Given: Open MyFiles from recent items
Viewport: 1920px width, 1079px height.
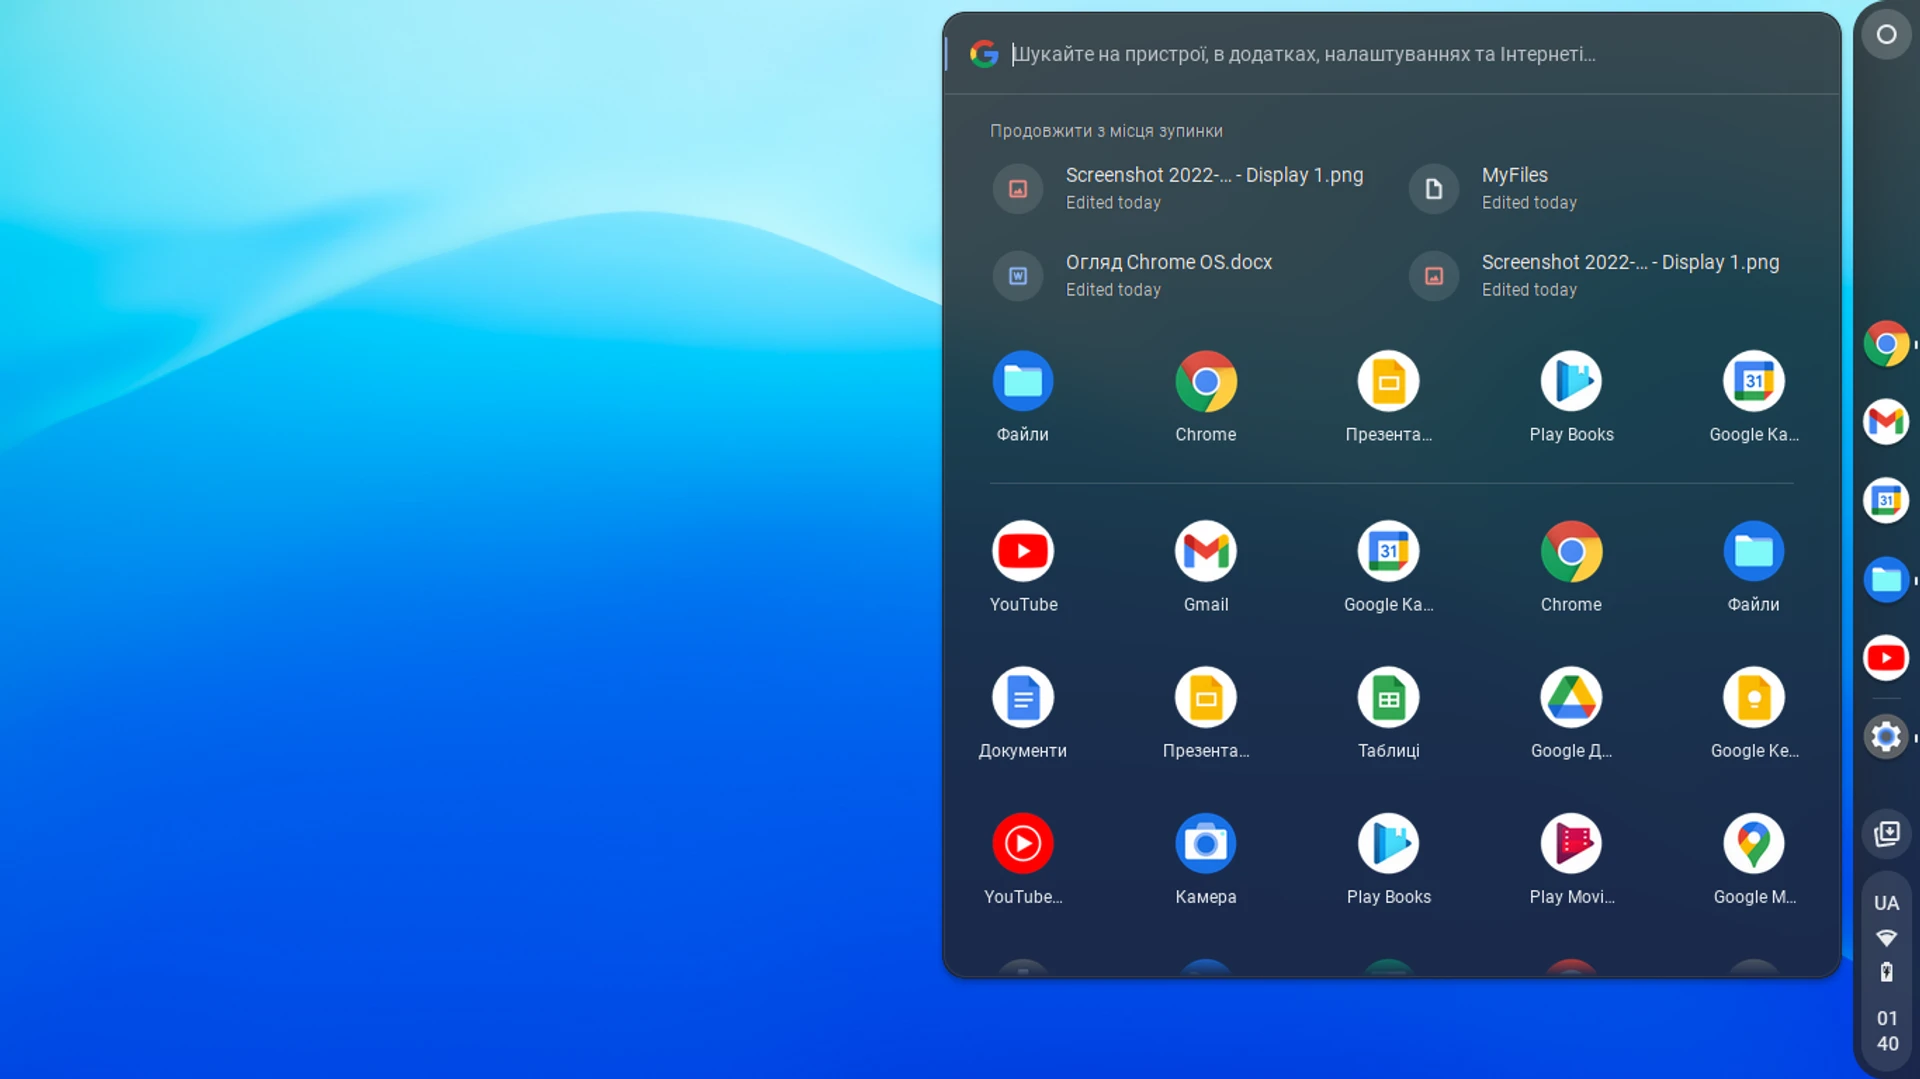Looking at the screenshot, I should tap(1514, 175).
